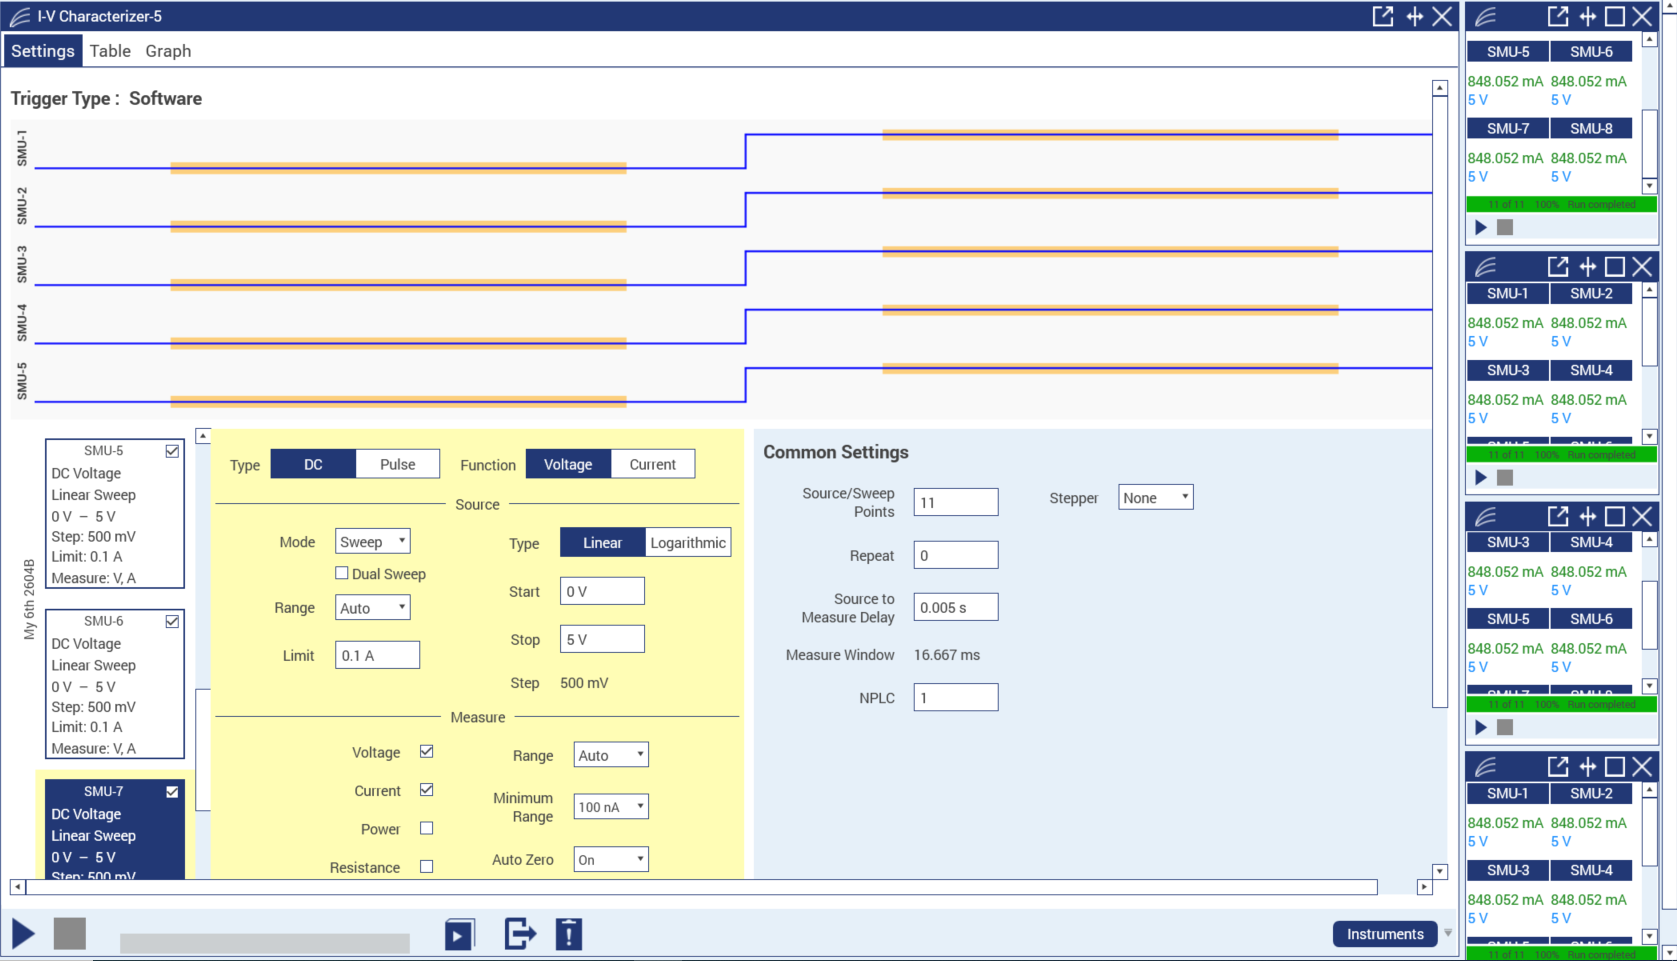This screenshot has height=961, width=1677.
Task: Click the Instruments button
Action: [x=1384, y=934]
